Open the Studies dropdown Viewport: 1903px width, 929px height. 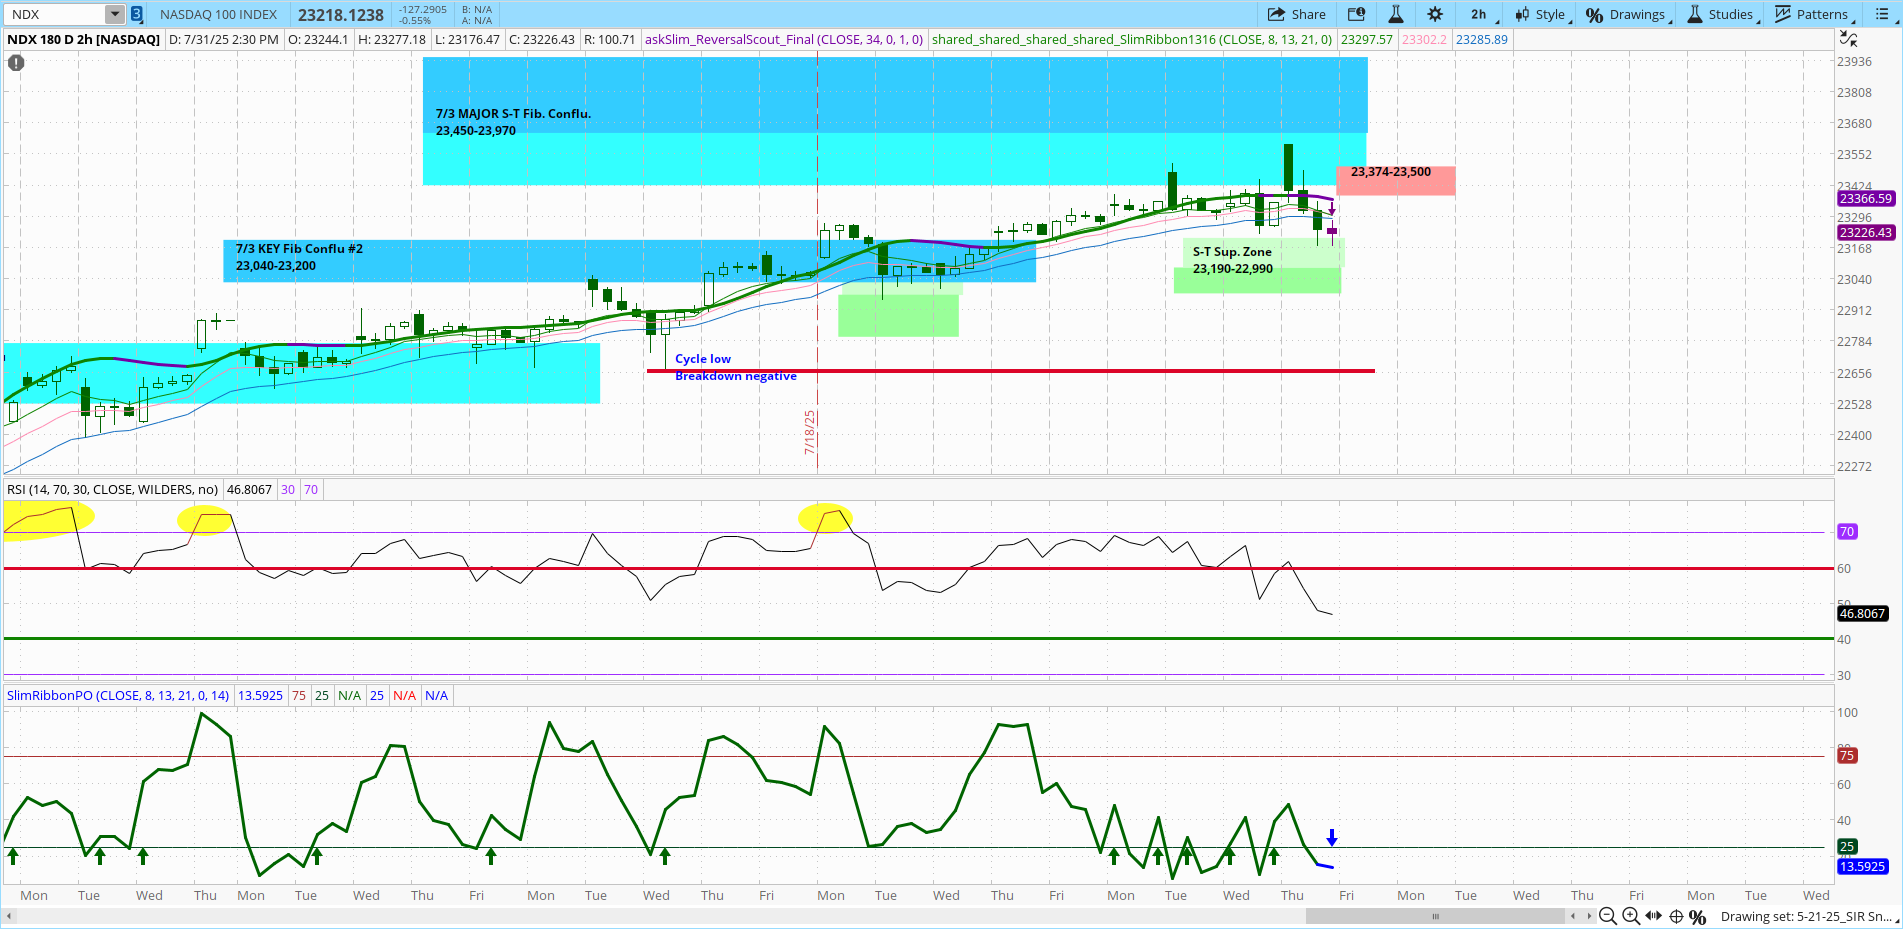(x=1721, y=14)
